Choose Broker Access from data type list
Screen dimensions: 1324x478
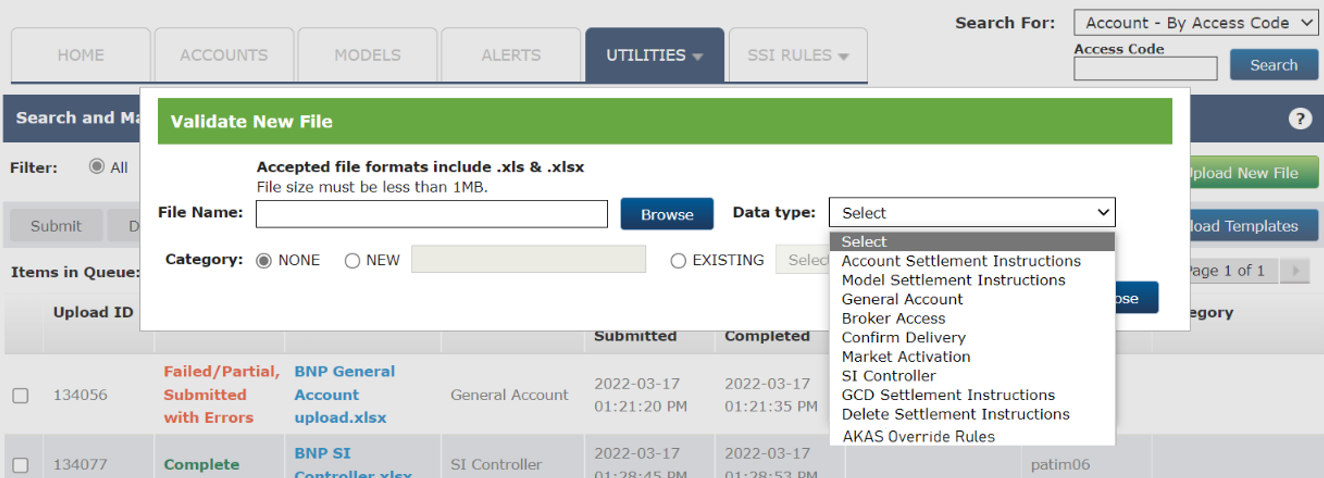[893, 318]
